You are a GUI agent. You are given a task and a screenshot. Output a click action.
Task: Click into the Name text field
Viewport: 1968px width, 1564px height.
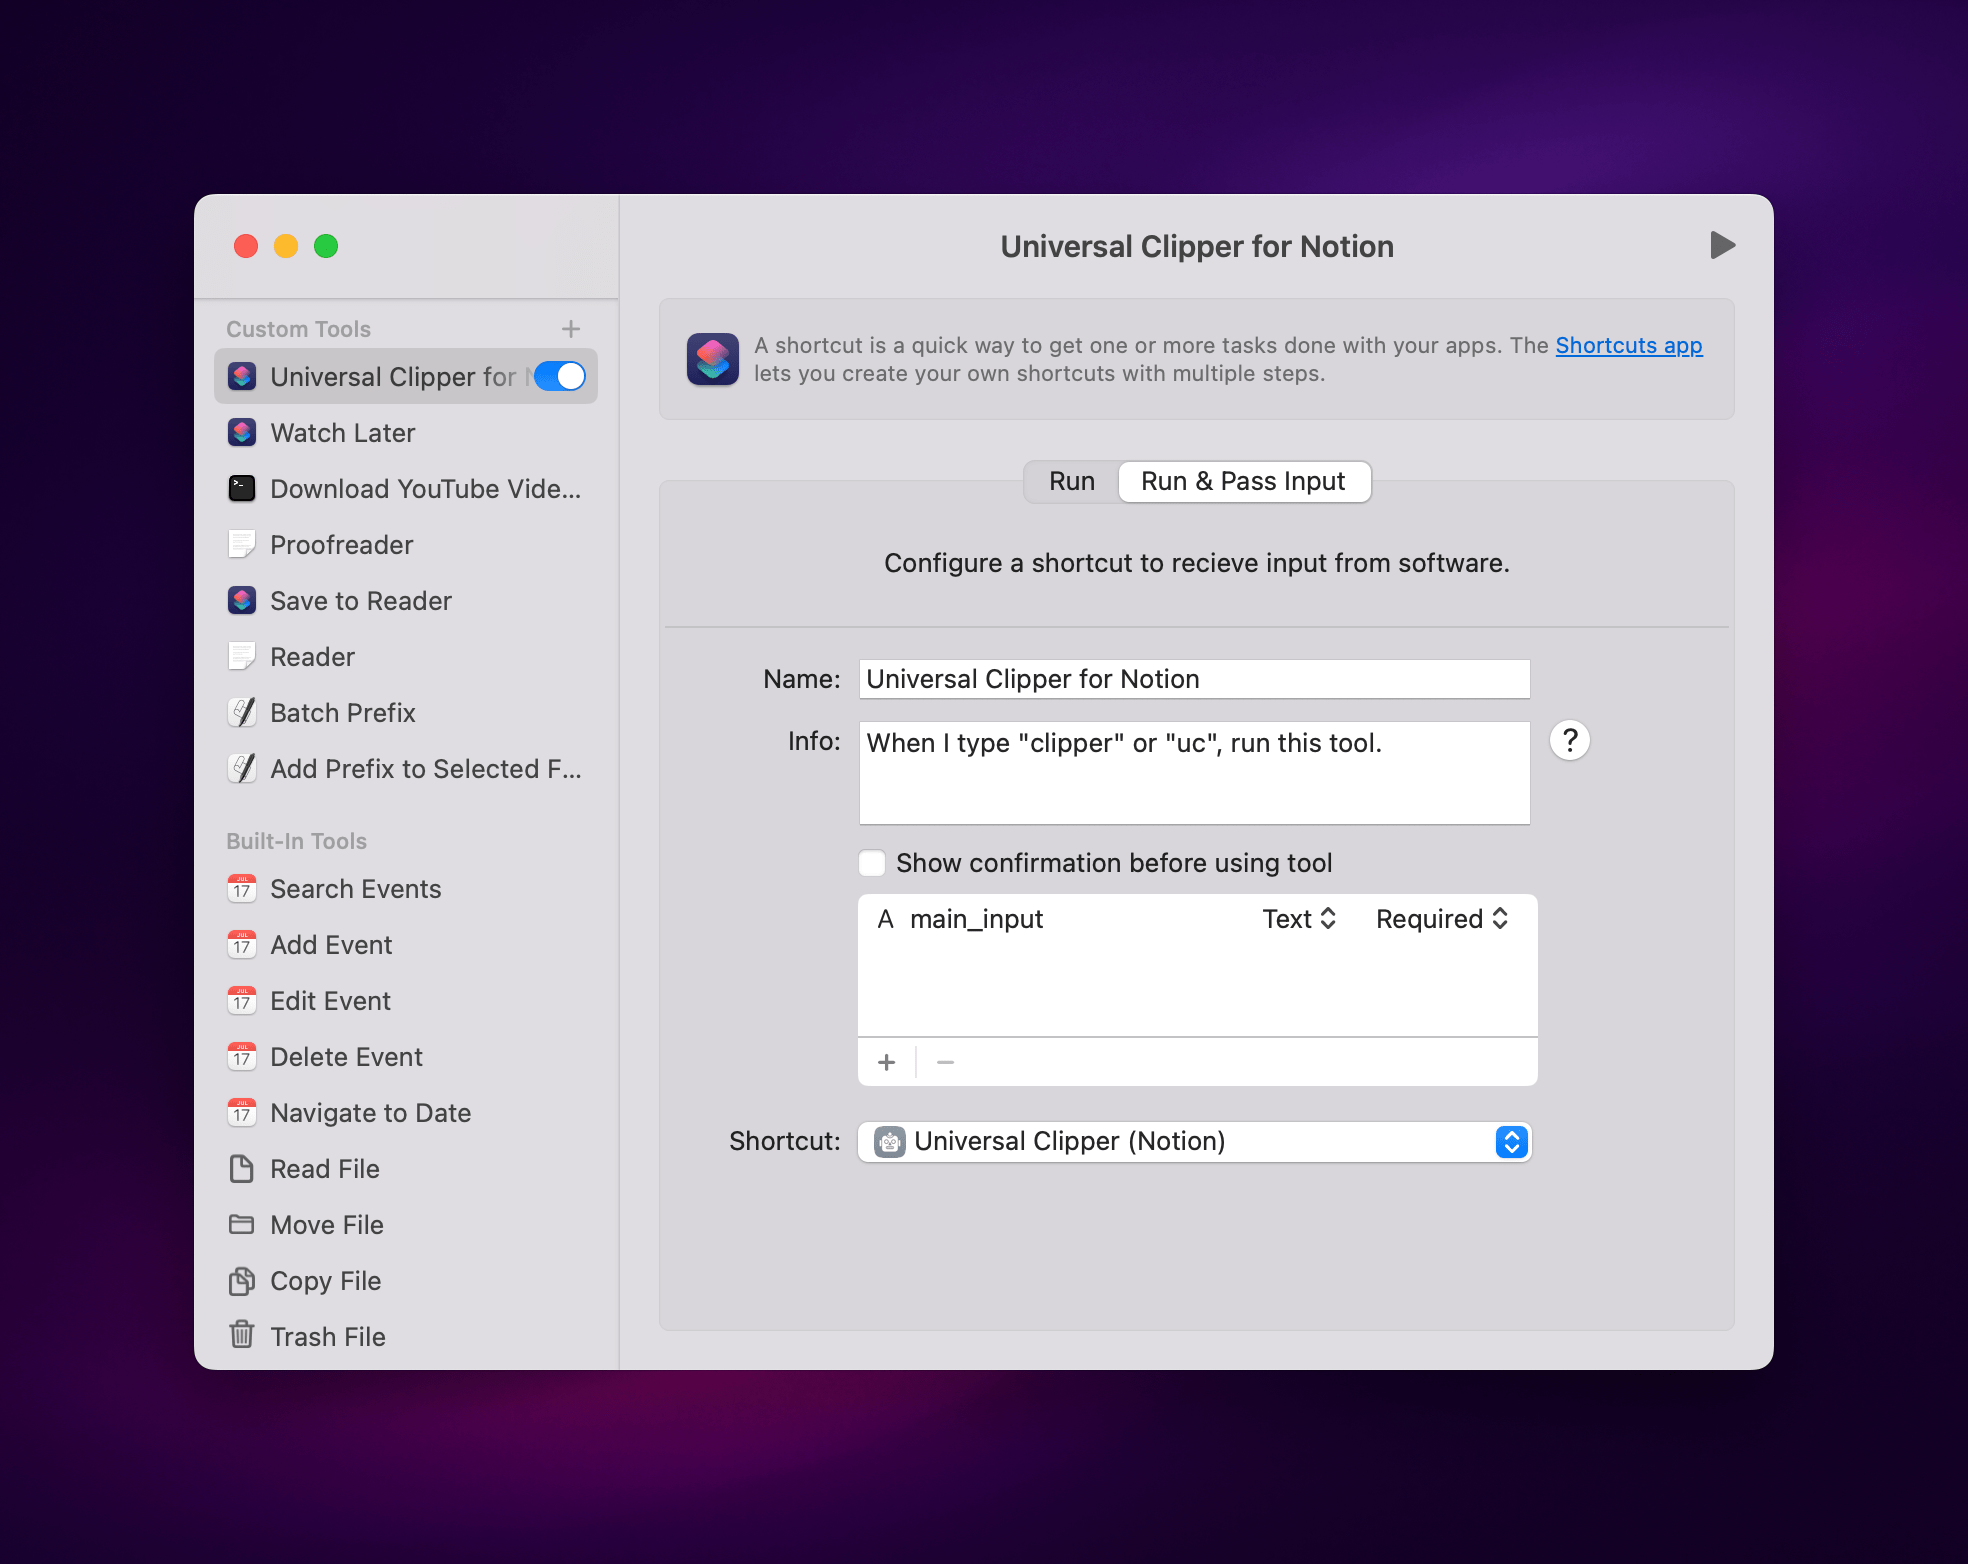1194,679
